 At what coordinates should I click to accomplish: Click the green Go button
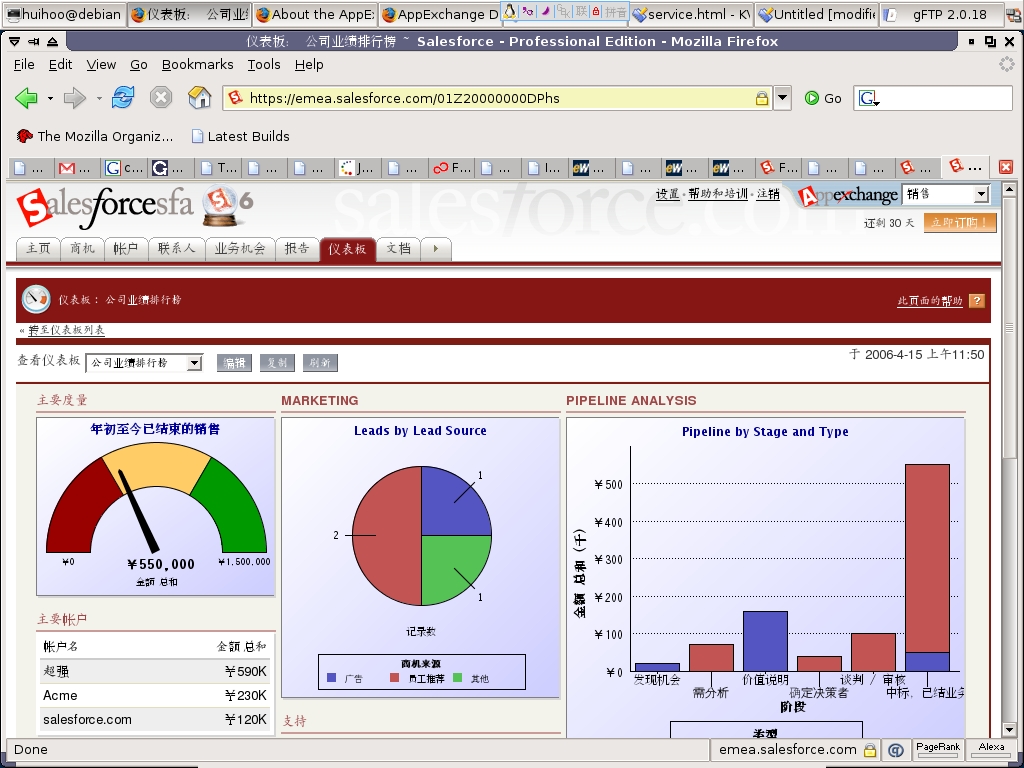click(x=823, y=98)
